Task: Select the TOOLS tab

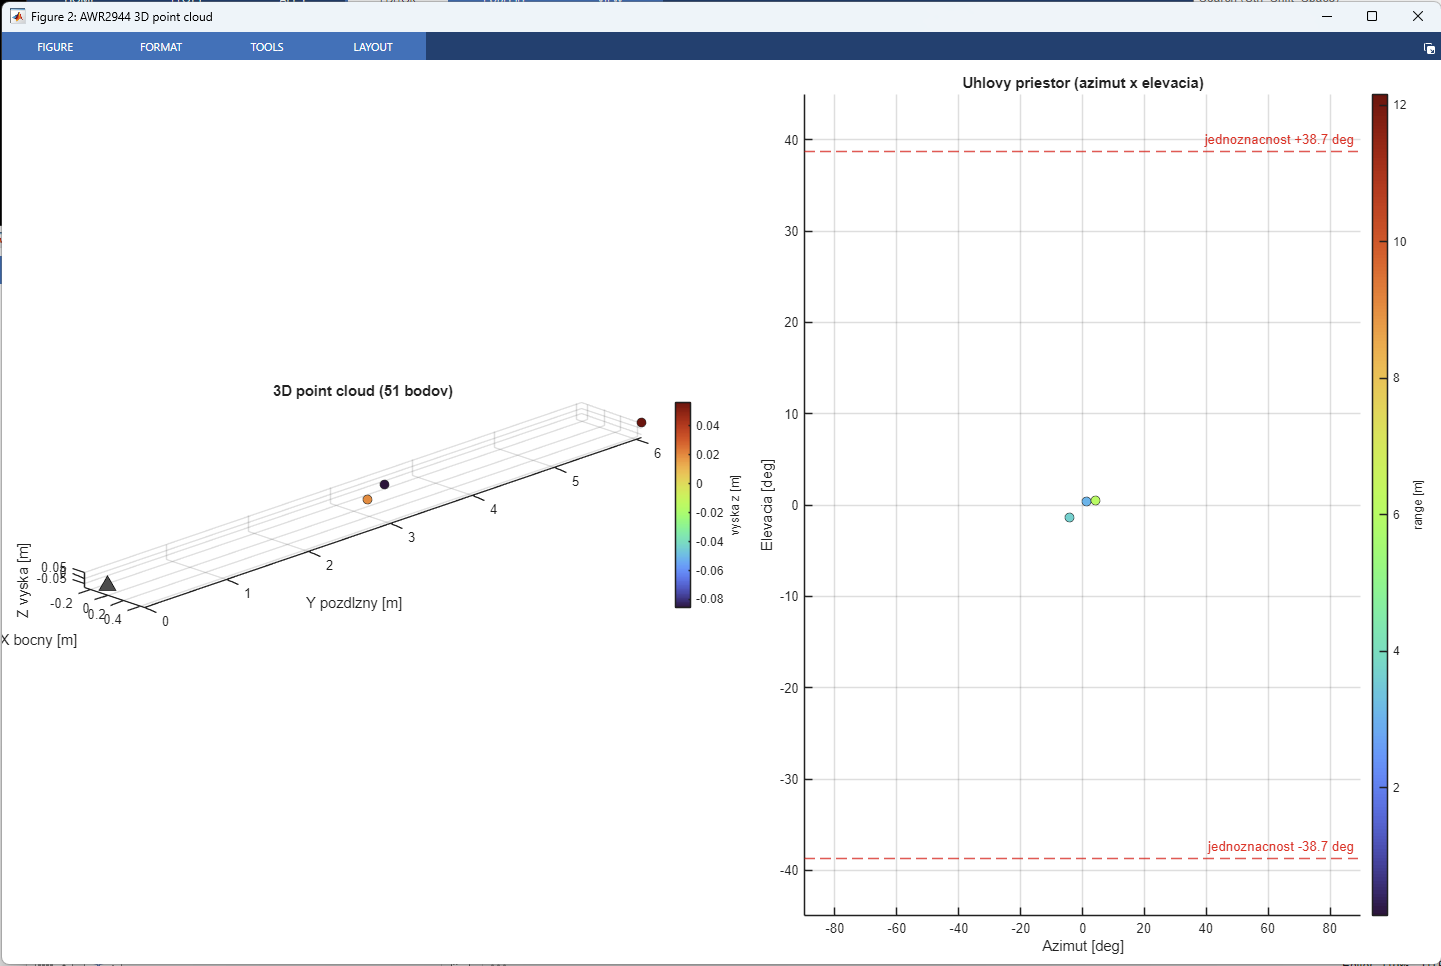Action: (267, 47)
